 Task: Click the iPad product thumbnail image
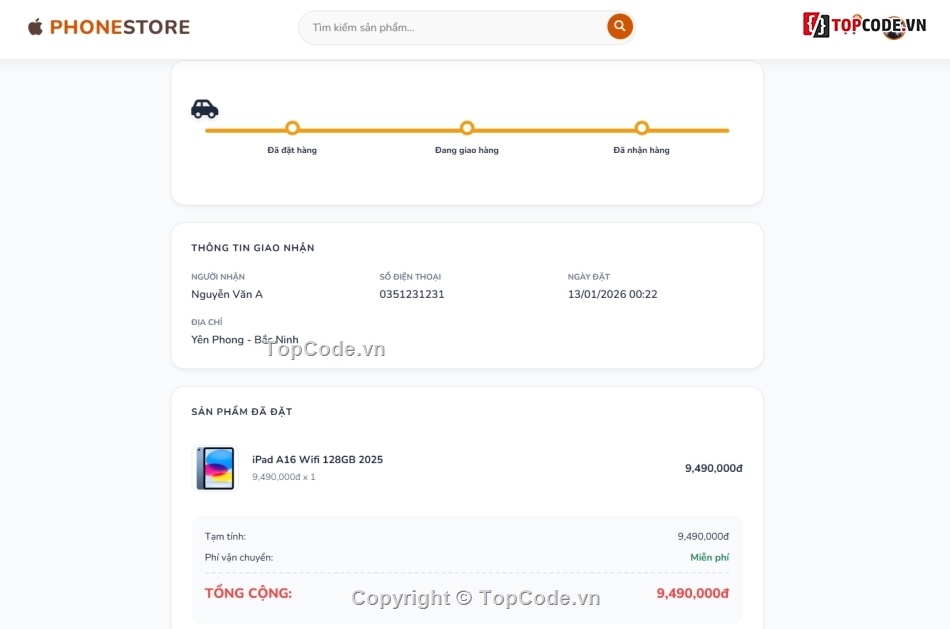coord(213,467)
